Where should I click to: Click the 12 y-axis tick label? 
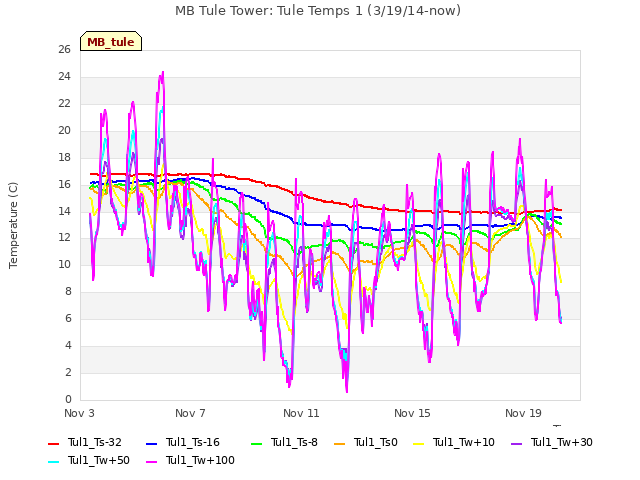pyautogui.click(x=64, y=238)
